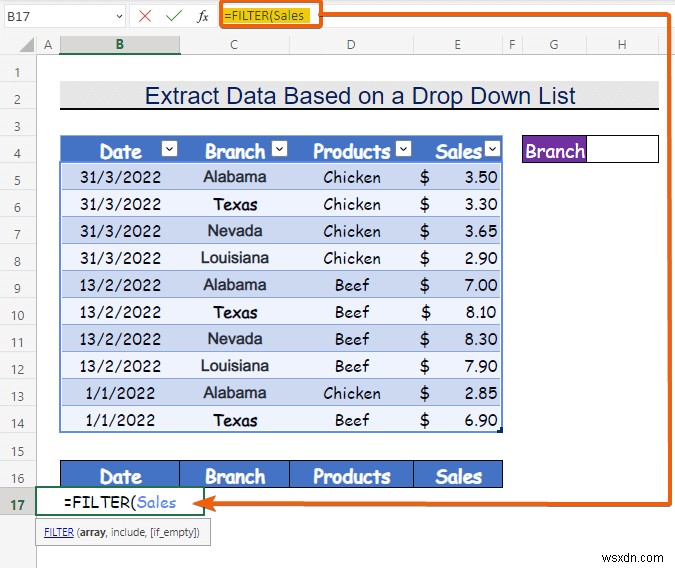Open the Products column filter dropdown
The width and height of the screenshot is (675, 568).
pyautogui.click(x=404, y=149)
